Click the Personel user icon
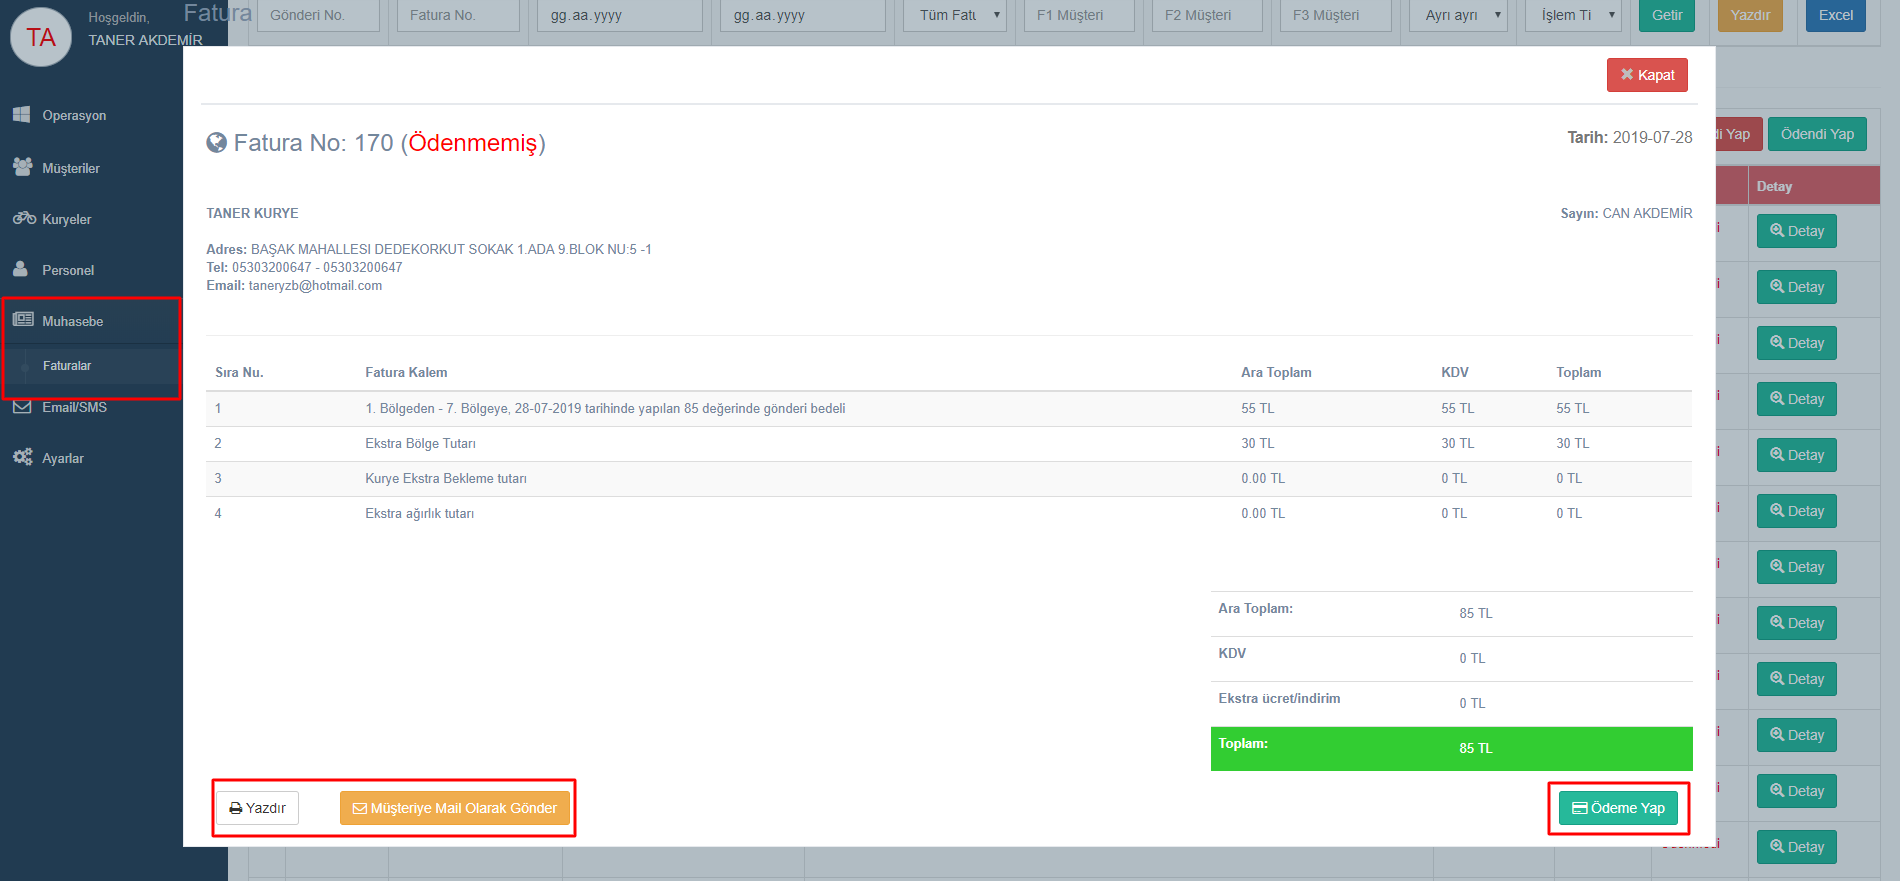This screenshot has width=1900, height=881. pos(21,269)
